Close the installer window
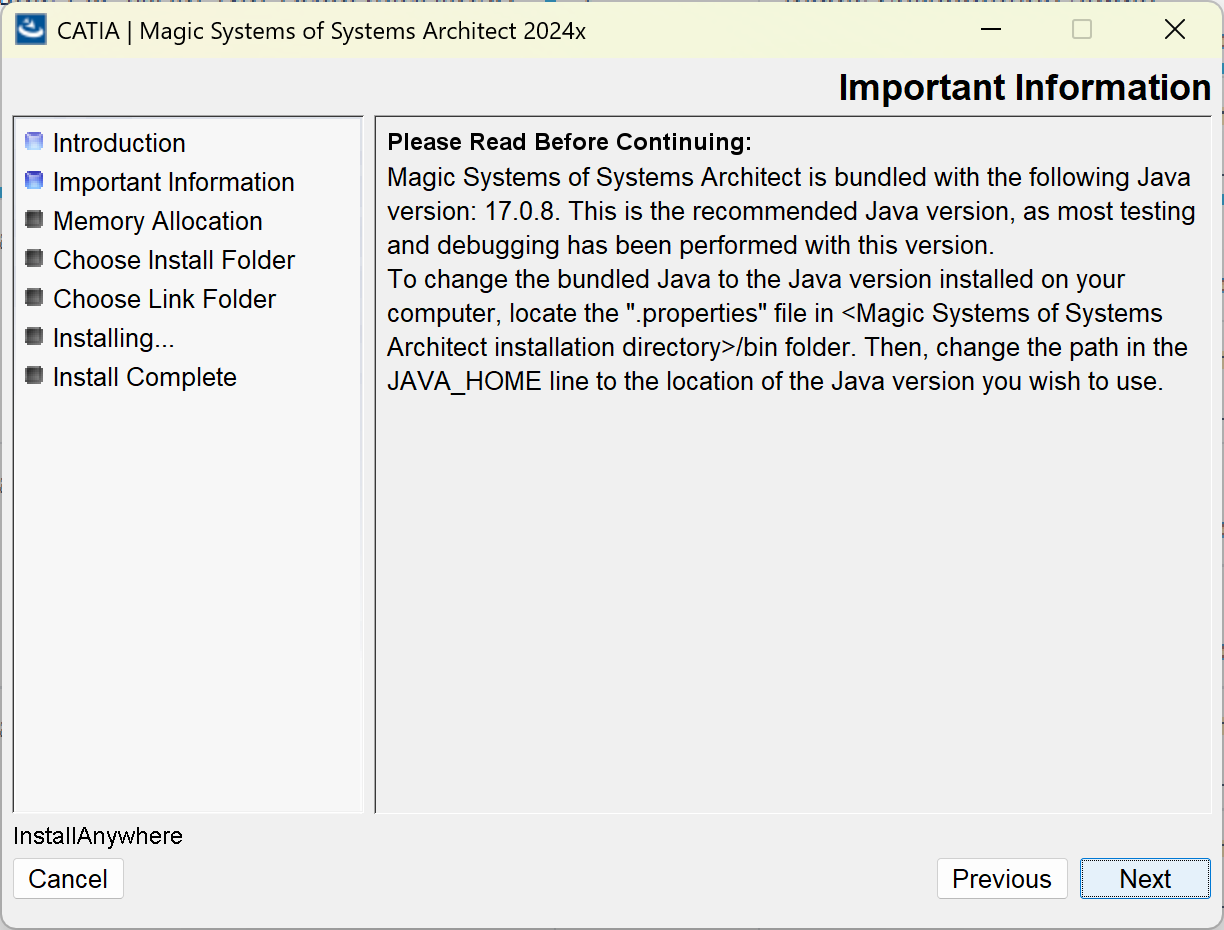Screen dimensions: 1224x930 coord(1175,30)
